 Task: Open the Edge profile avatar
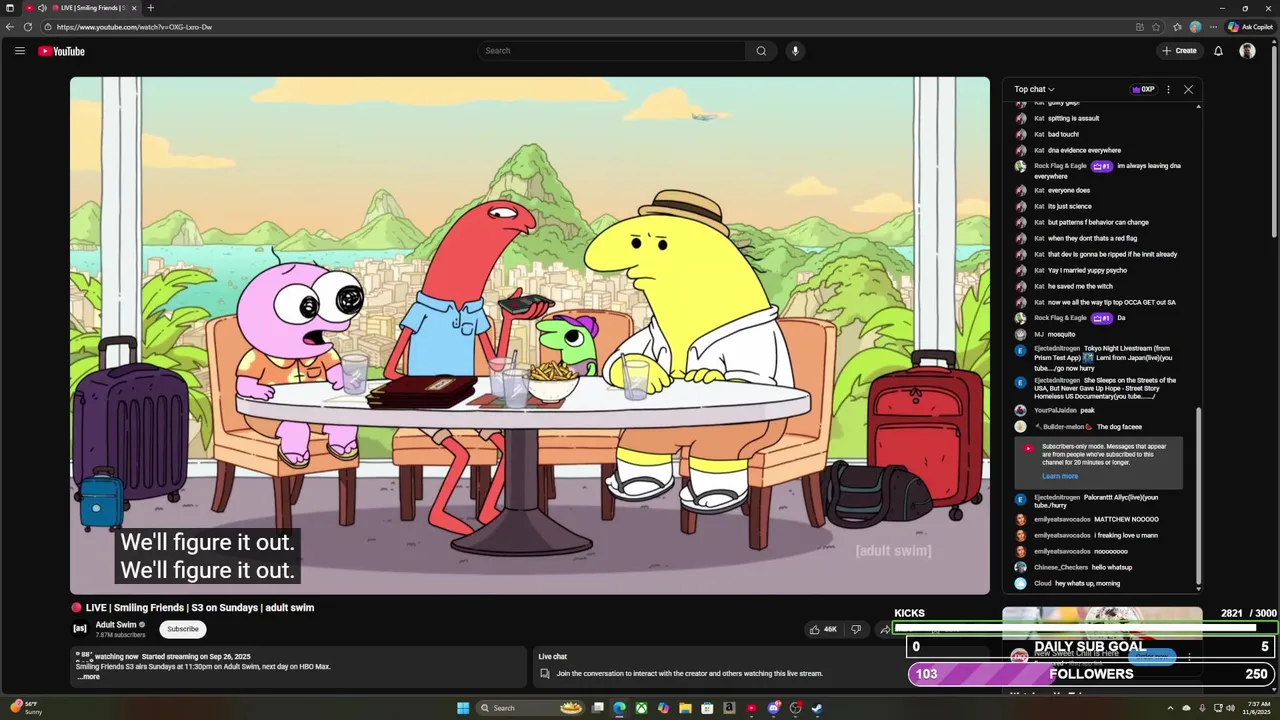(x=1195, y=27)
